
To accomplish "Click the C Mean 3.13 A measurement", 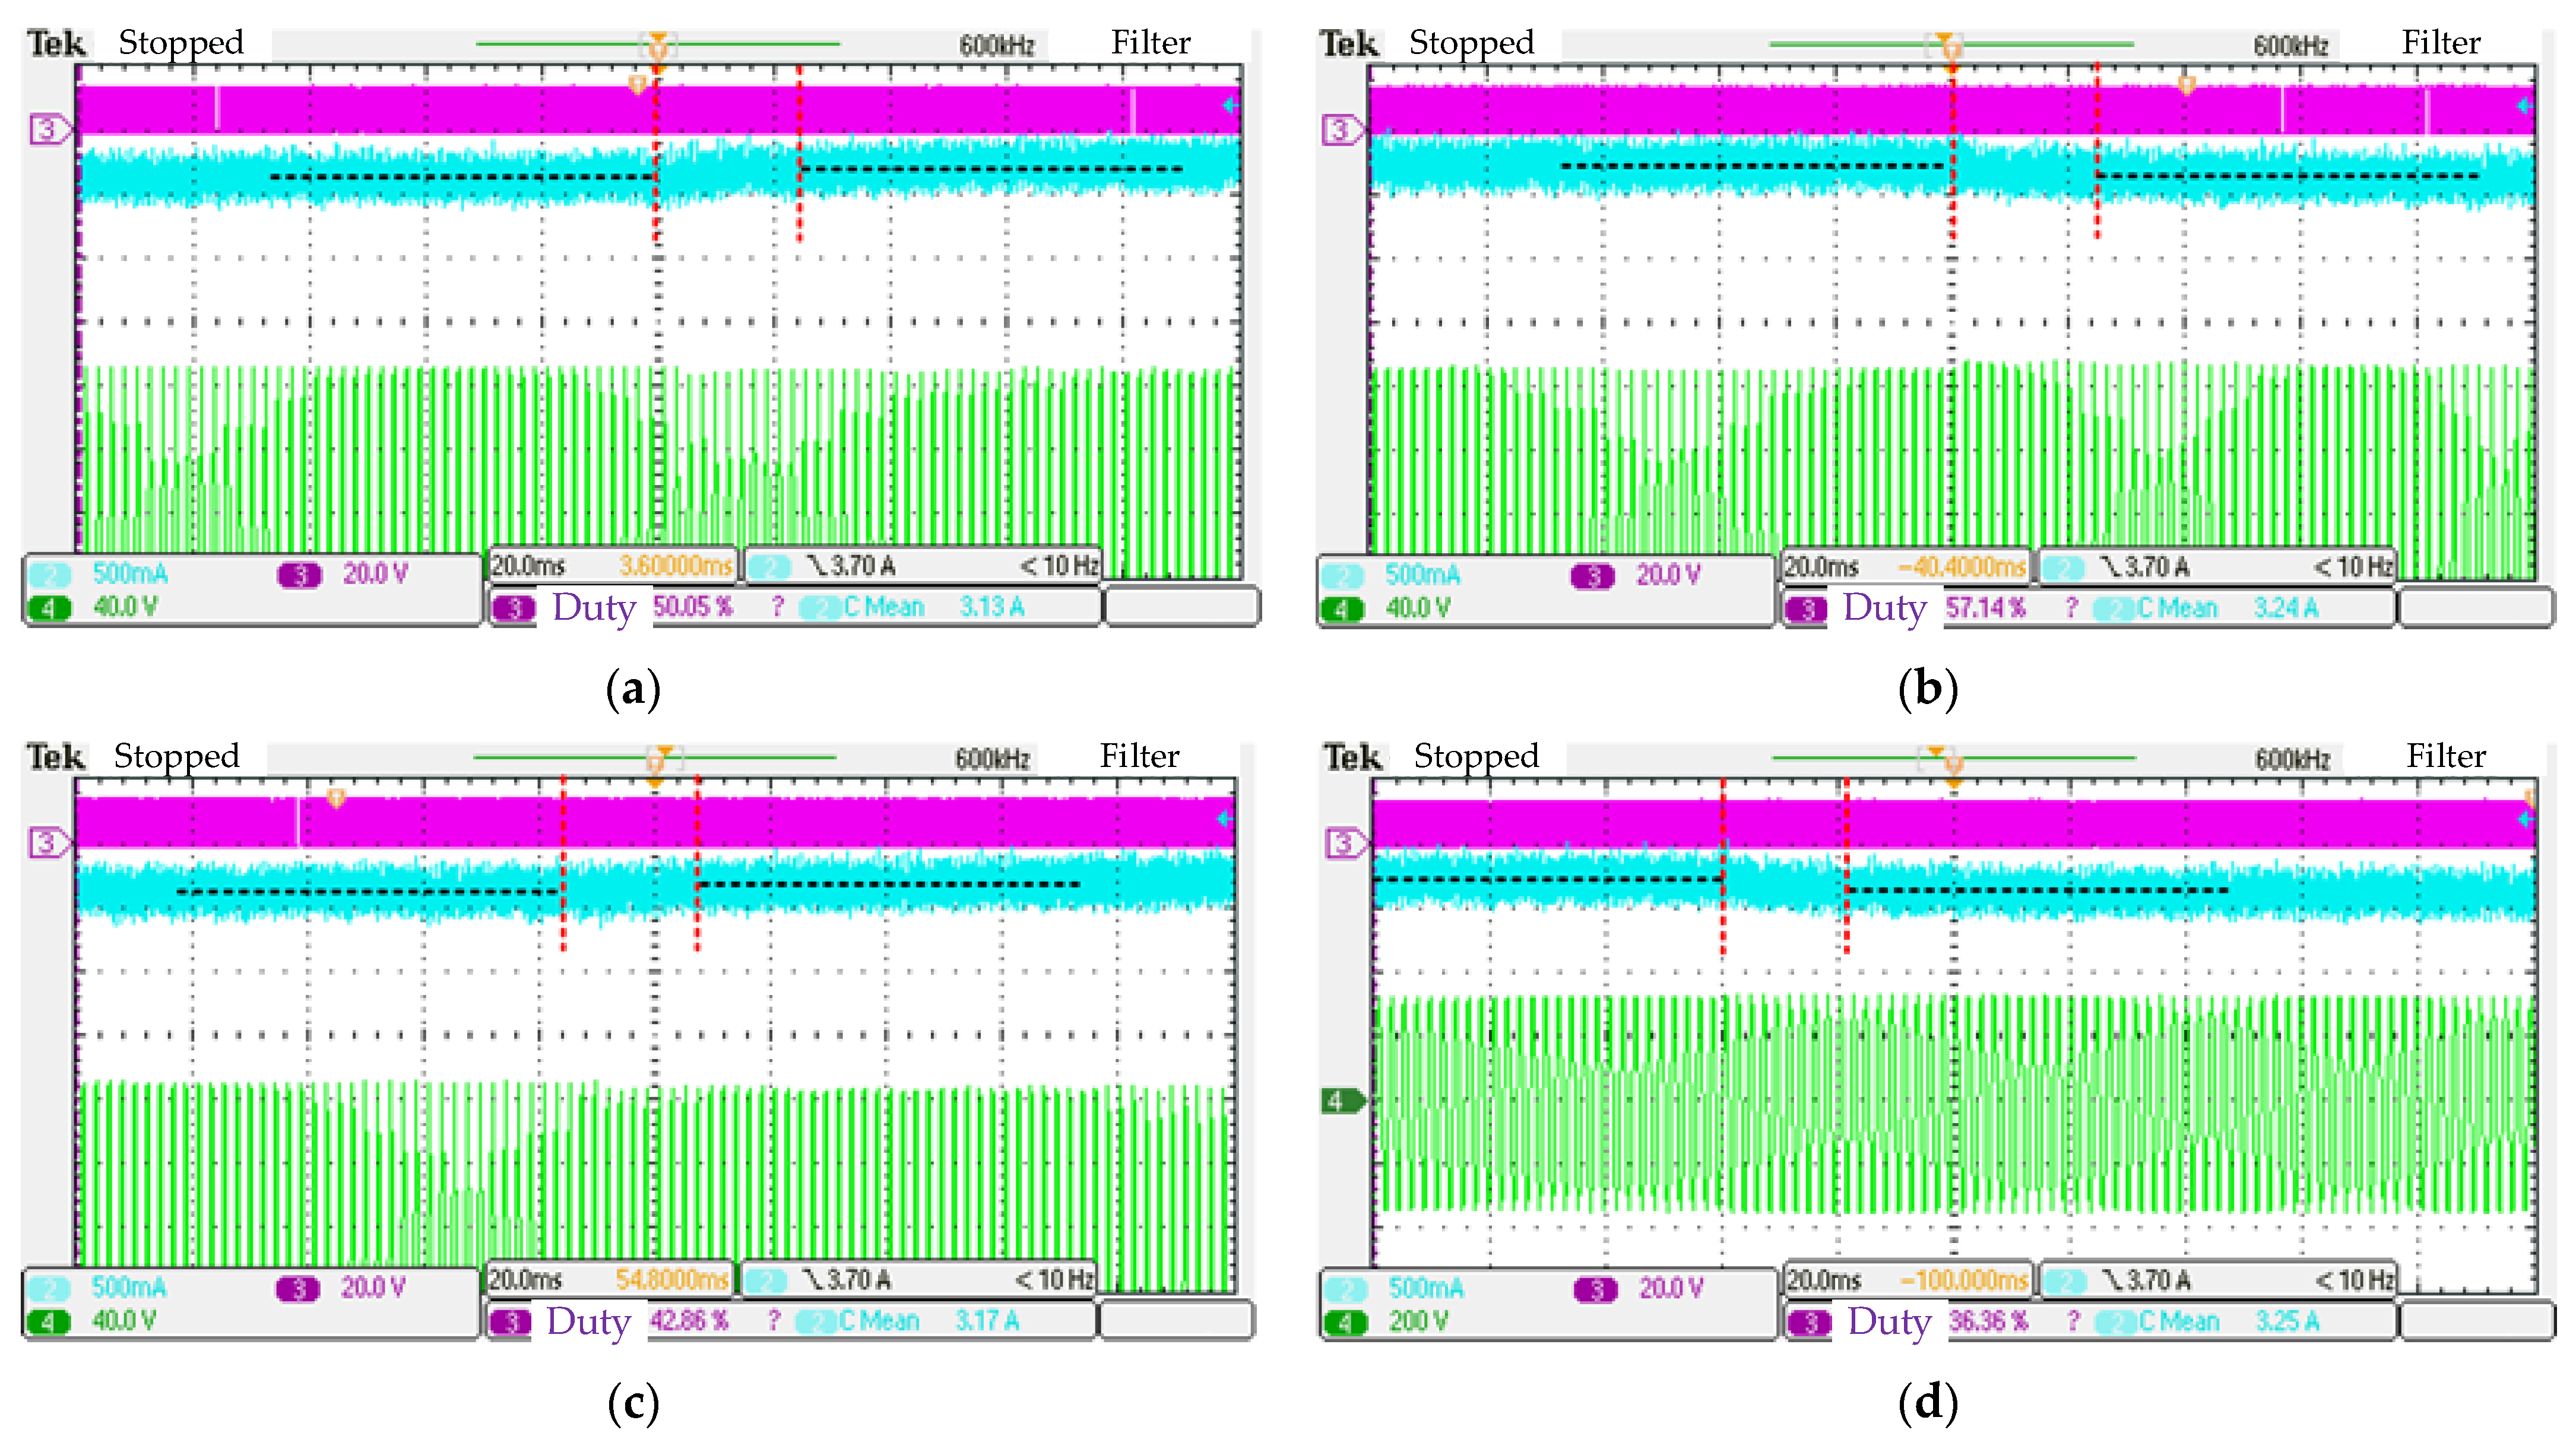I will tap(990, 607).
